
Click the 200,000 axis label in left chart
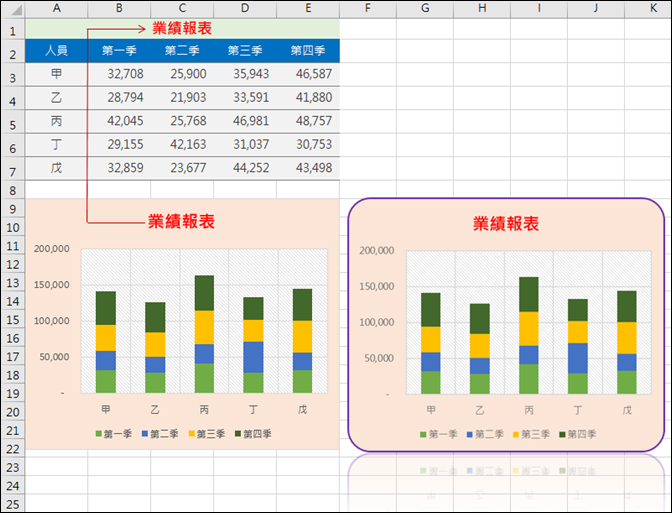[51, 249]
